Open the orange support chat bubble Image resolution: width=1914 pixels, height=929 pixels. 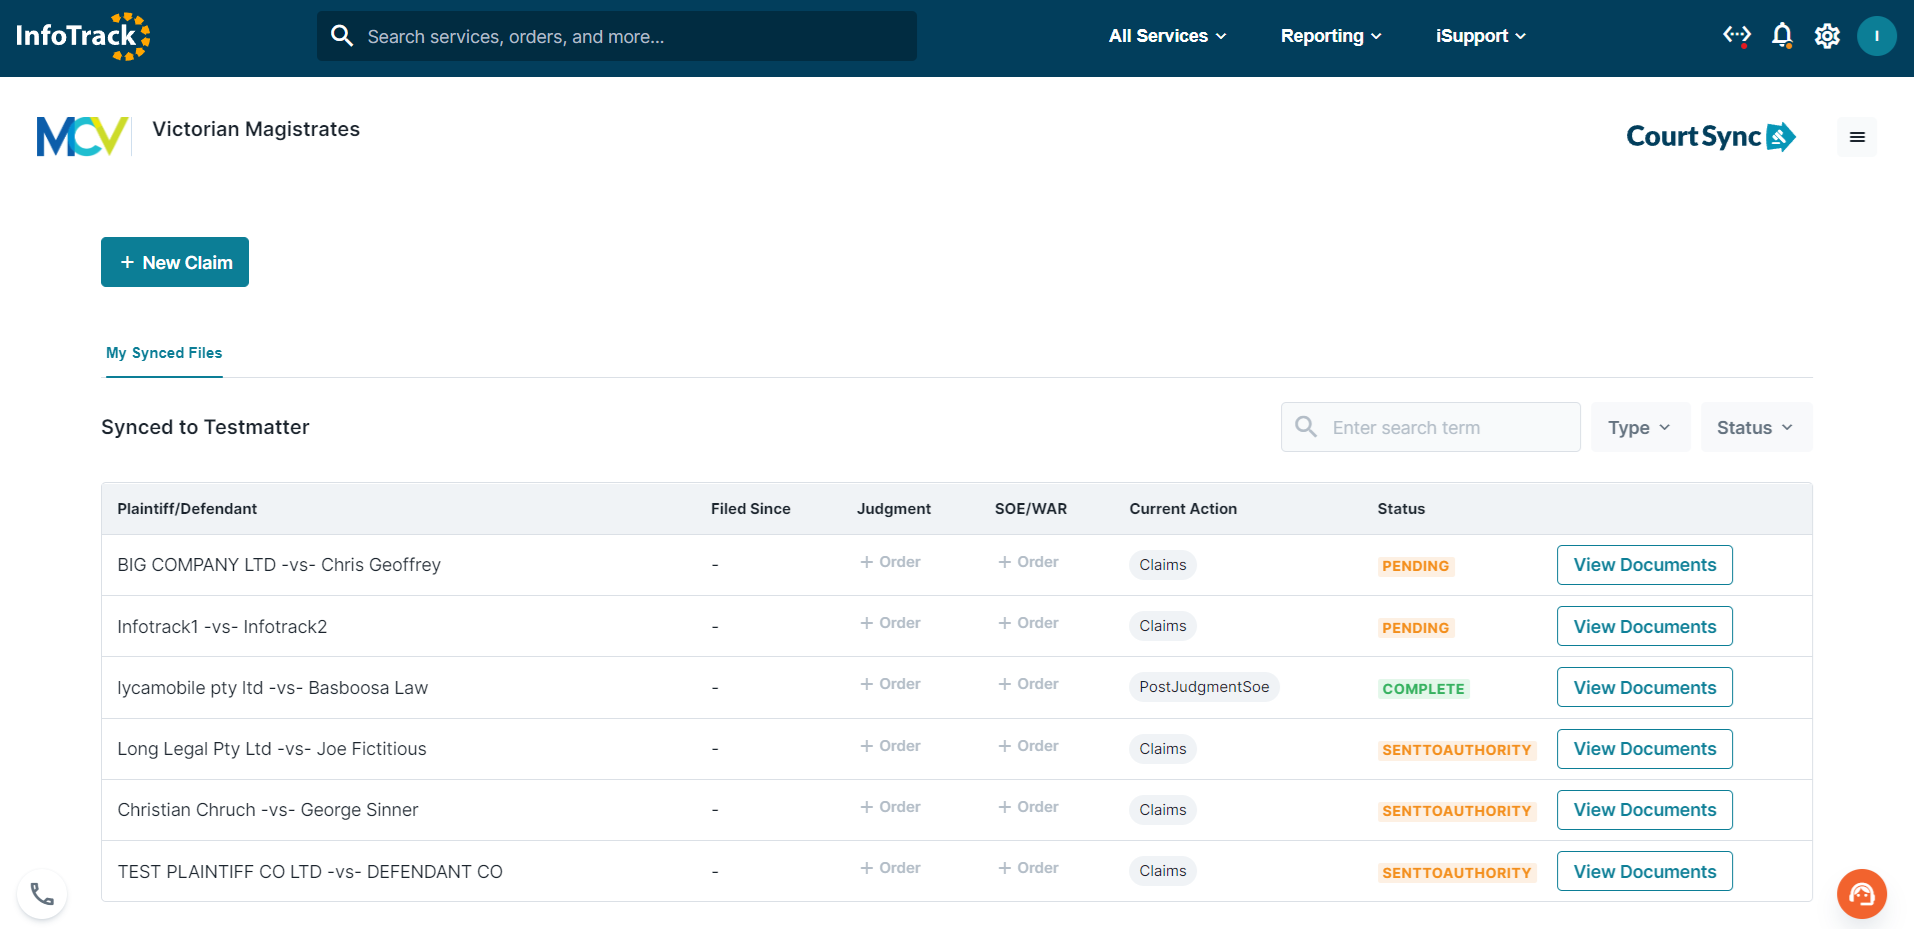pyautogui.click(x=1862, y=893)
